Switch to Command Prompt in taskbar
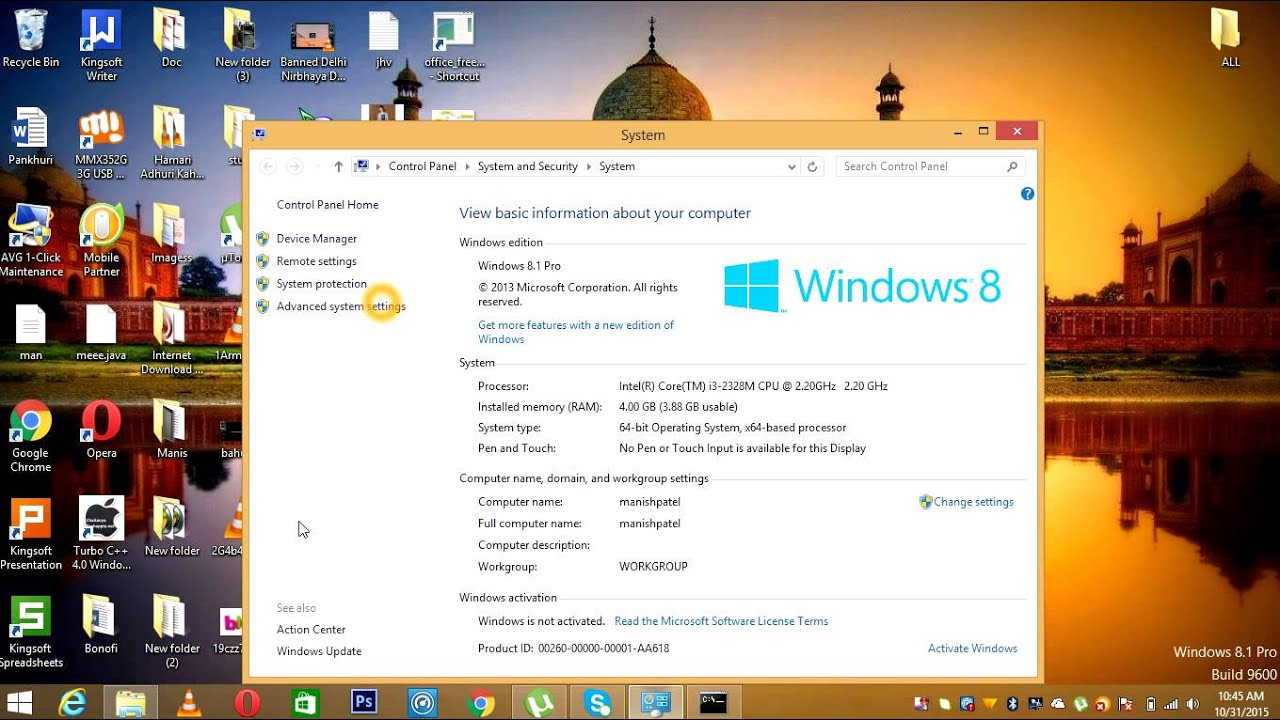Viewport: 1280px width, 720px height. [714, 703]
